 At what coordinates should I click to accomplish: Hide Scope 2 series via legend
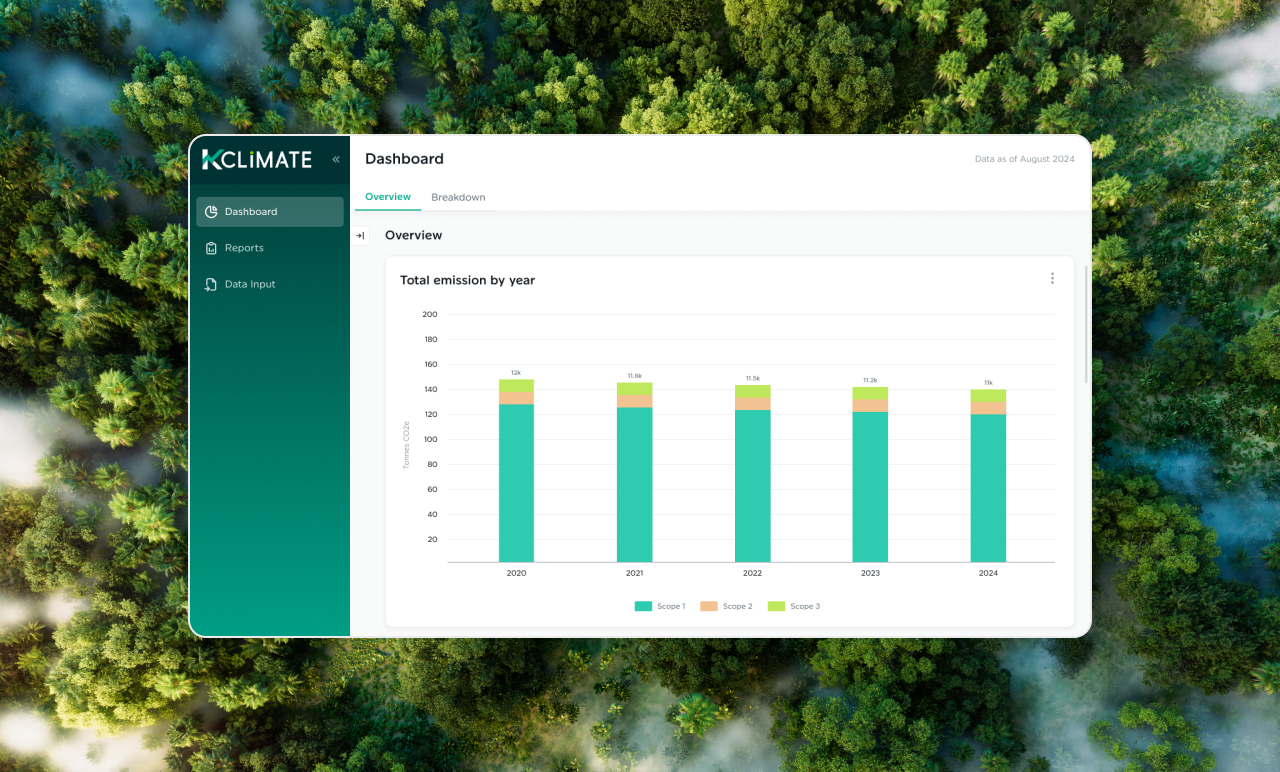pos(726,606)
